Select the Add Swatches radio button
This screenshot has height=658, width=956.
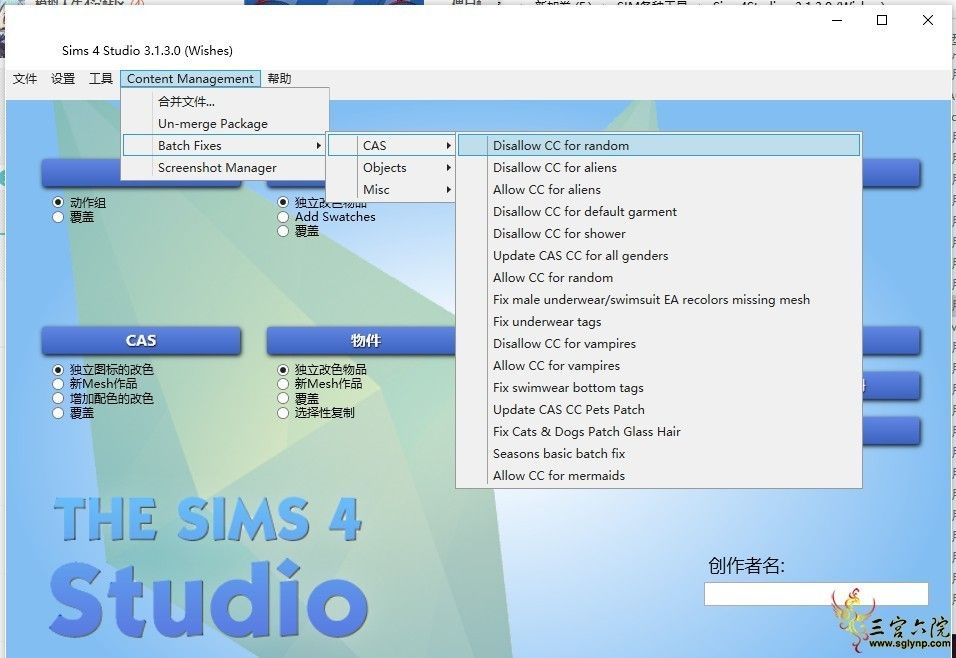[283, 216]
